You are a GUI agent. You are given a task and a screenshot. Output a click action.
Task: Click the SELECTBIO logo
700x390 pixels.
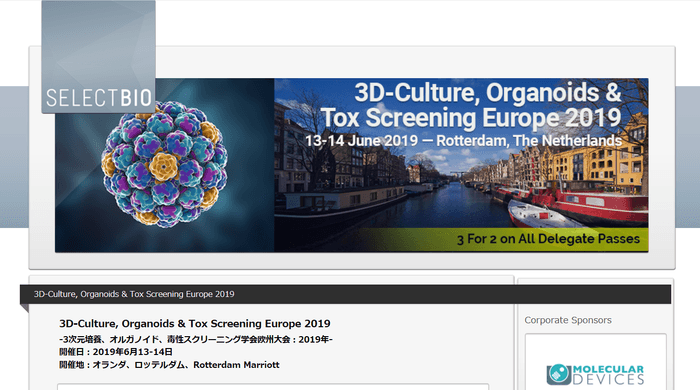coord(99,57)
